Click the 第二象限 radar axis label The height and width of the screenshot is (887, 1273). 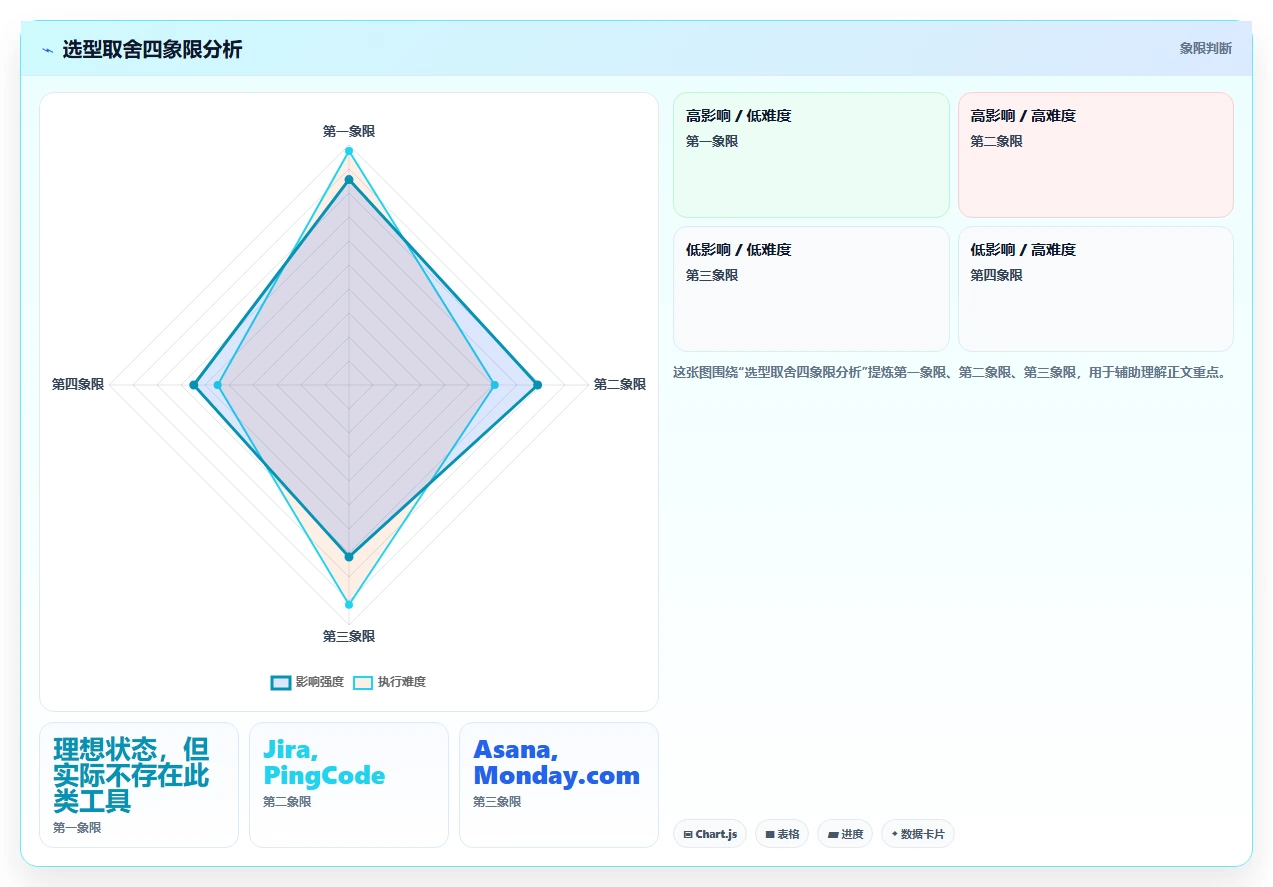coord(620,384)
